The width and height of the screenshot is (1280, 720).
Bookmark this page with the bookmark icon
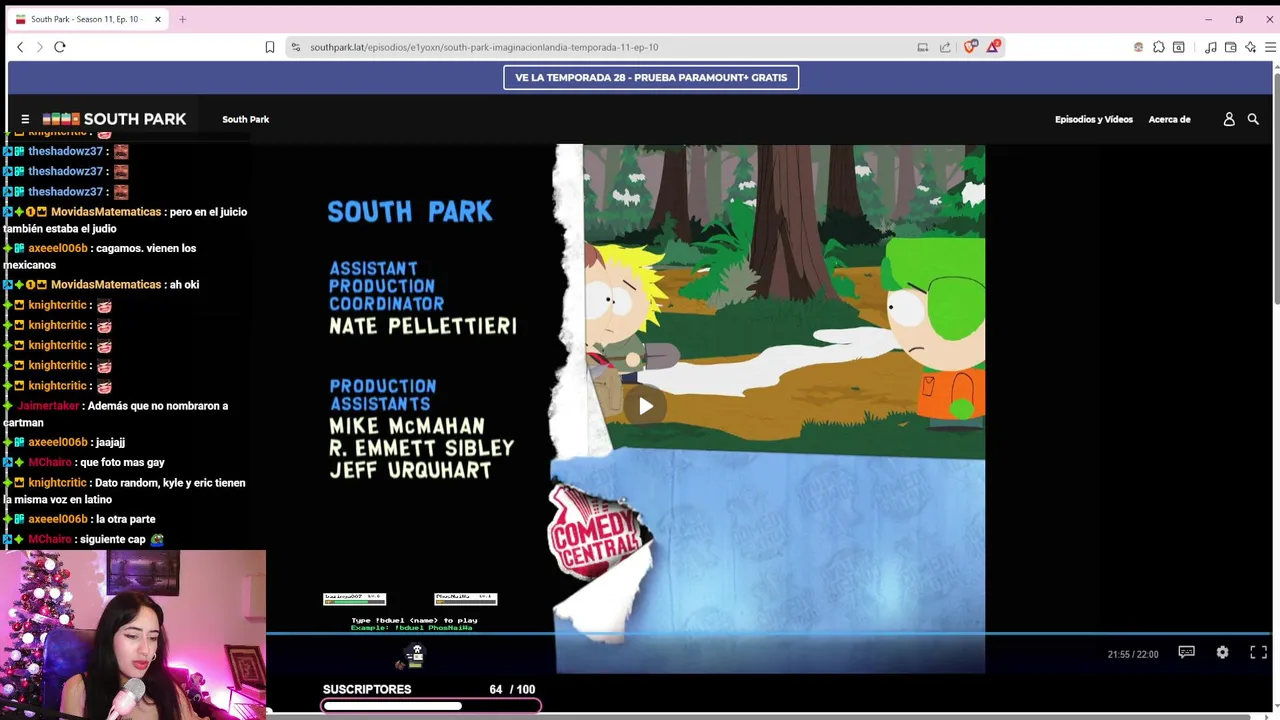click(270, 47)
